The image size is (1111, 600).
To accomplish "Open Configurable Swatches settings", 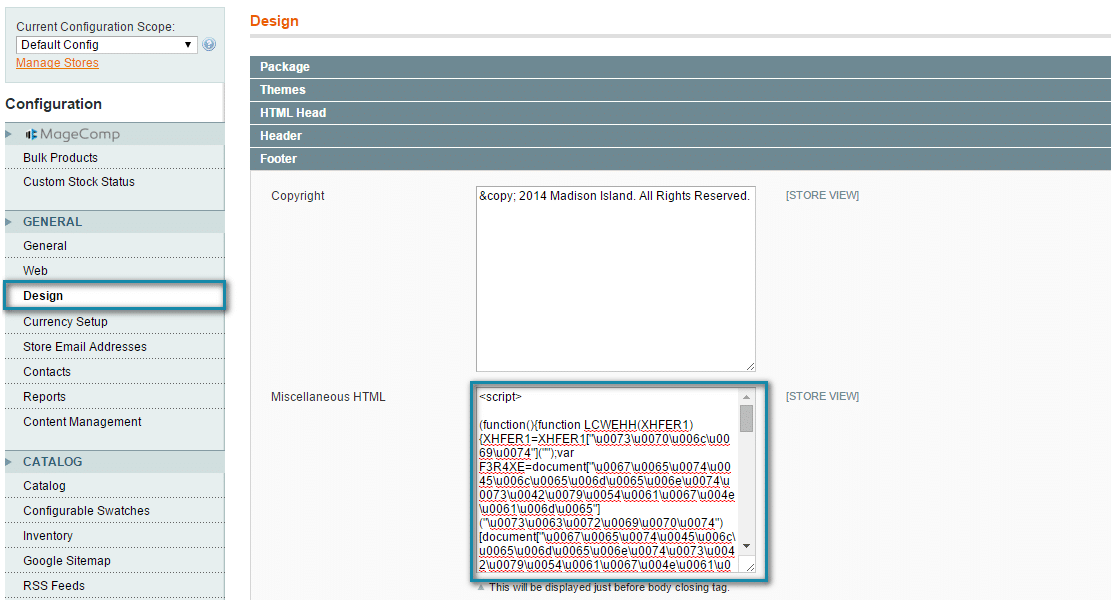I will point(86,511).
